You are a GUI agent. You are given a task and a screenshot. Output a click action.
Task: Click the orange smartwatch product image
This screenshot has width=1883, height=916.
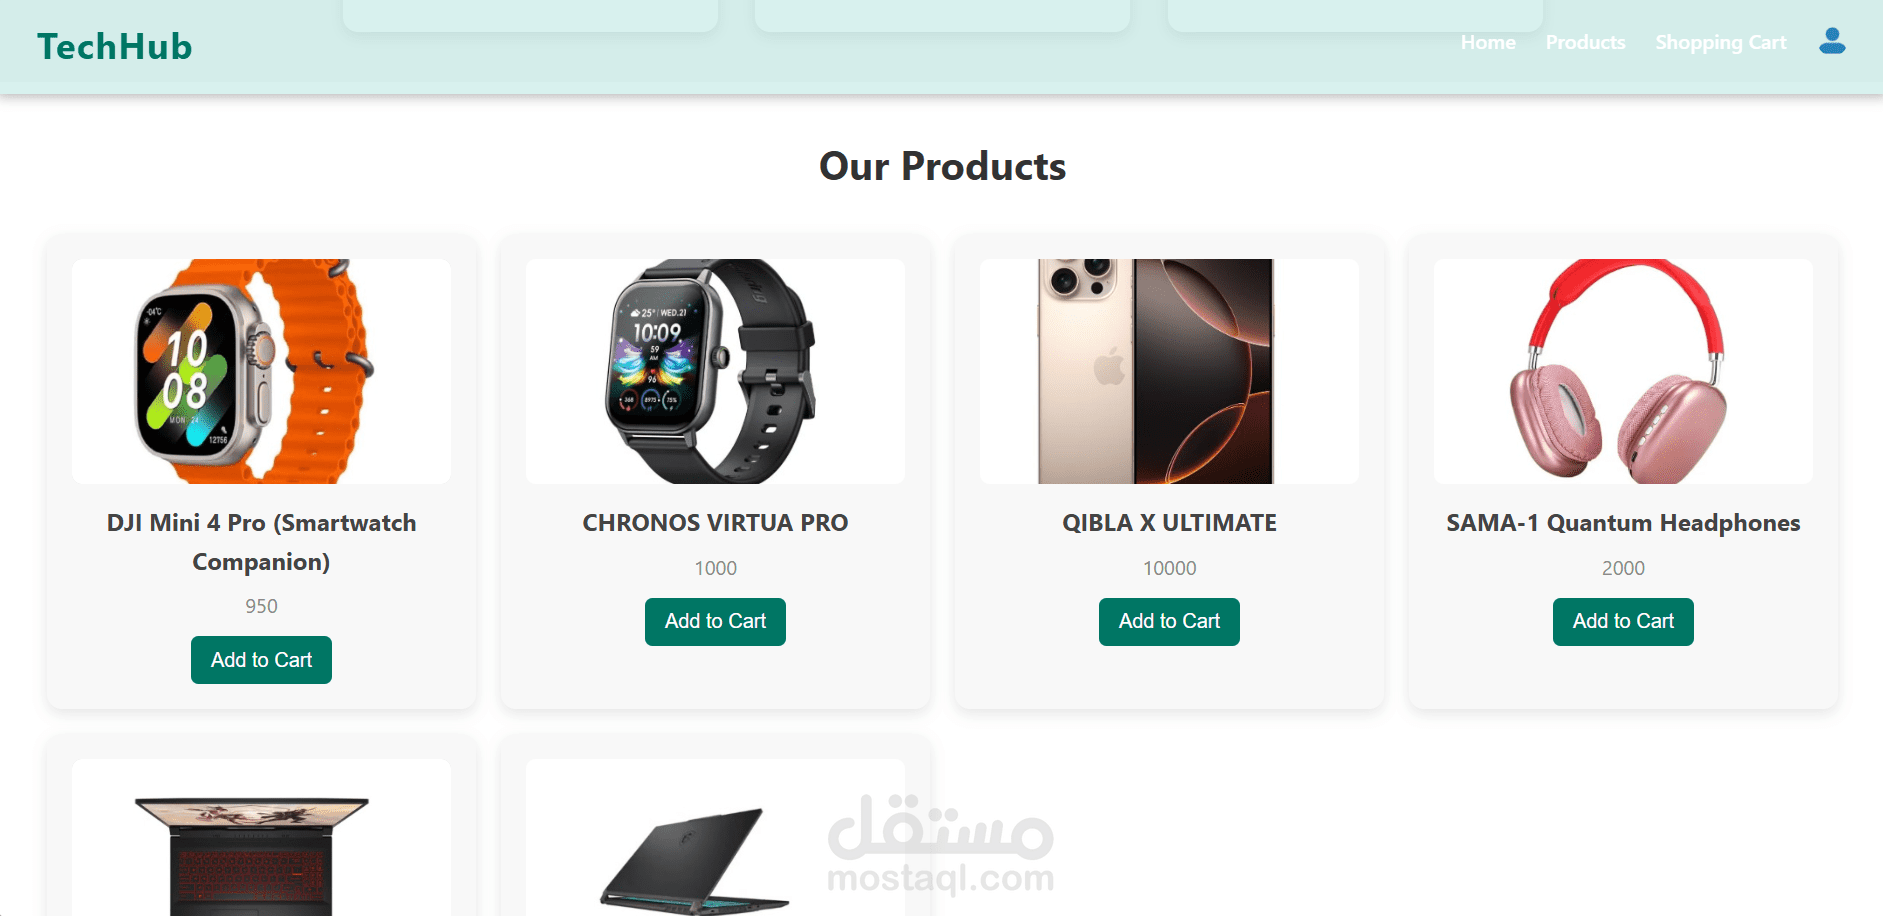click(261, 371)
